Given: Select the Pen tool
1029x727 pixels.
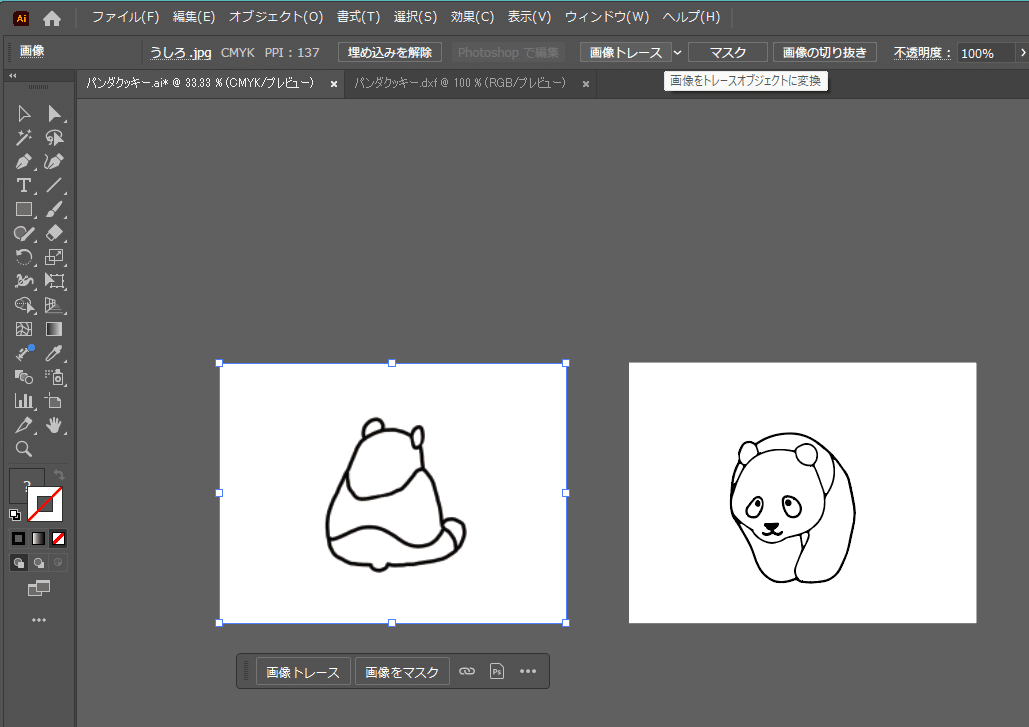Looking at the screenshot, I should click(x=24, y=161).
